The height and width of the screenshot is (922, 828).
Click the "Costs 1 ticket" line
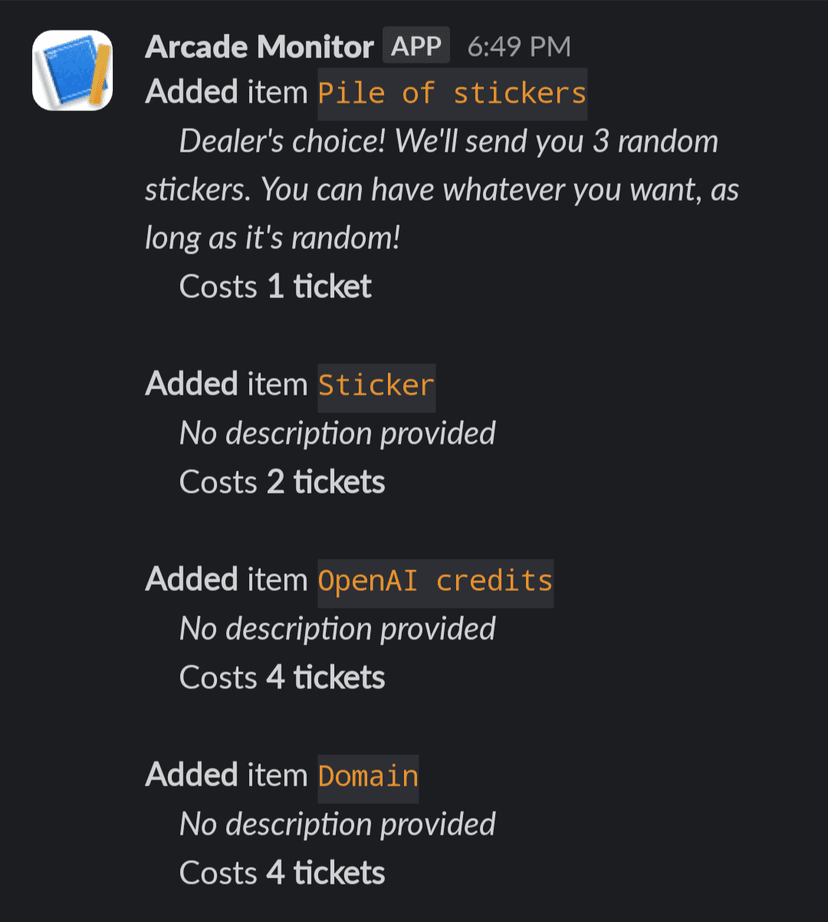[275, 287]
